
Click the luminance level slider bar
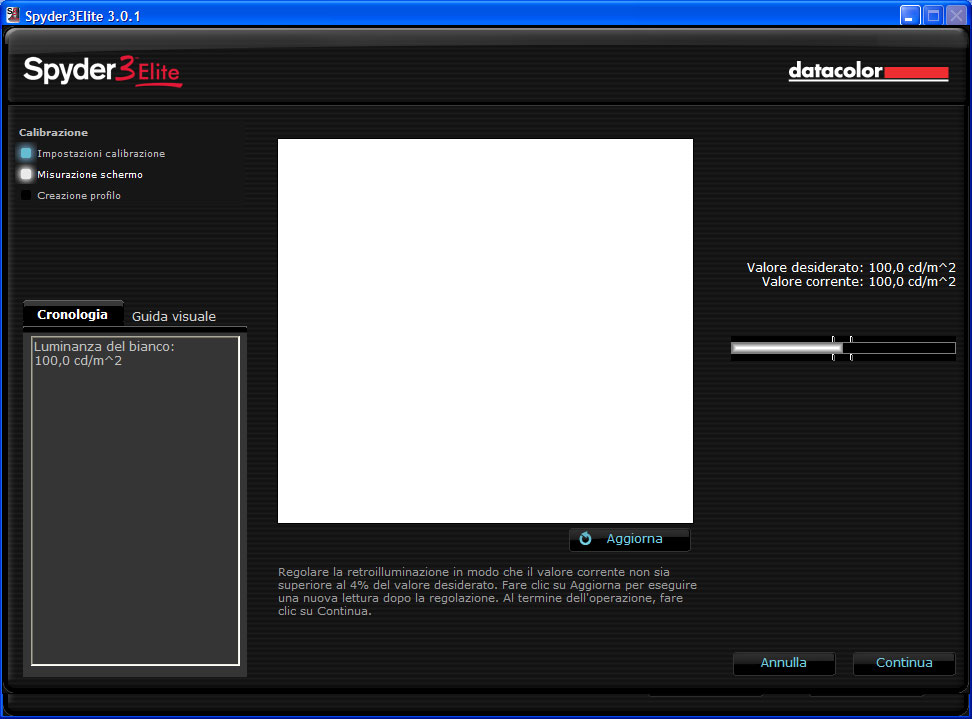click(843, 348)
